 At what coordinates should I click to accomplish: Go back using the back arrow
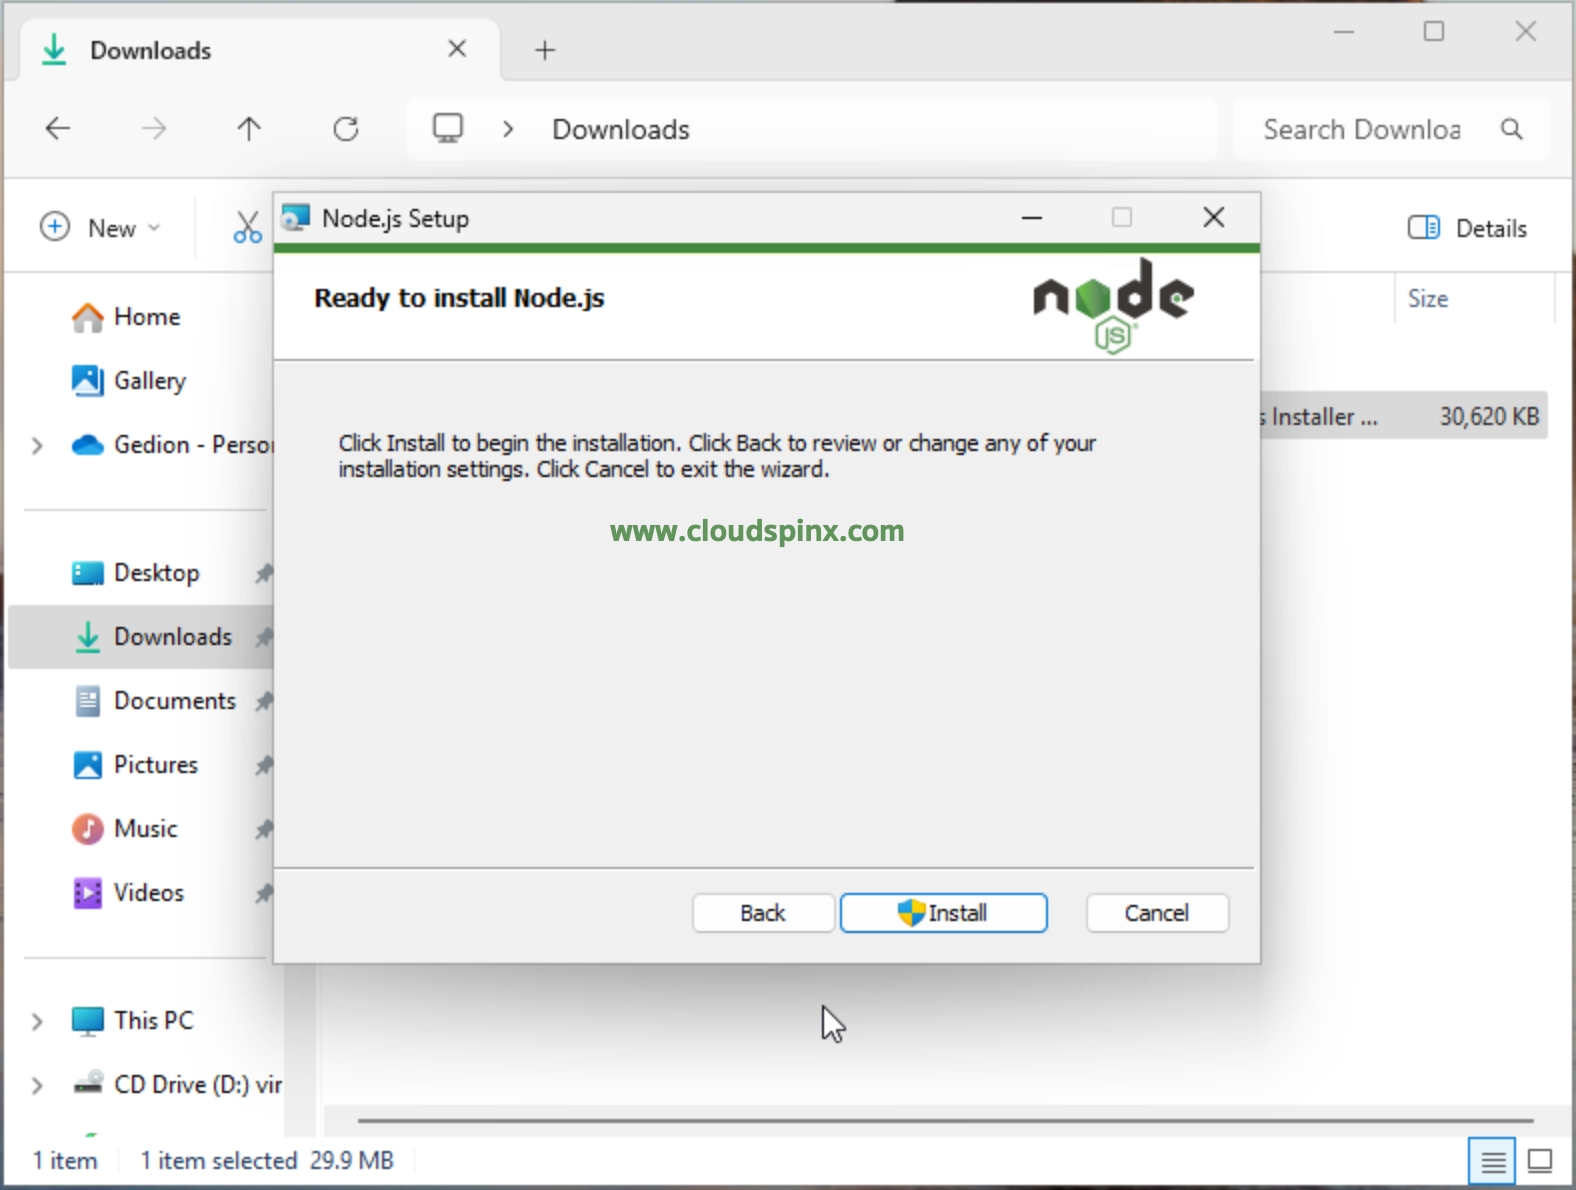(58, 129)
